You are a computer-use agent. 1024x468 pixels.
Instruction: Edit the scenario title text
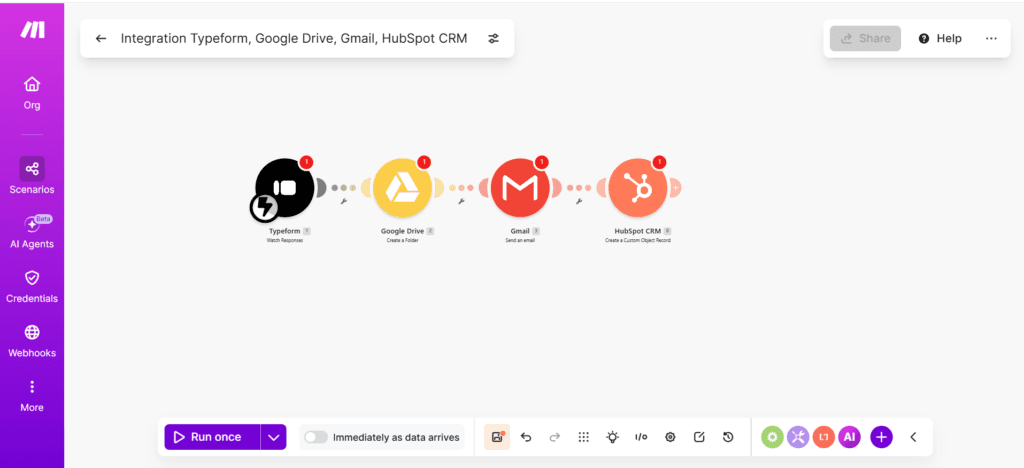(294, 39)
